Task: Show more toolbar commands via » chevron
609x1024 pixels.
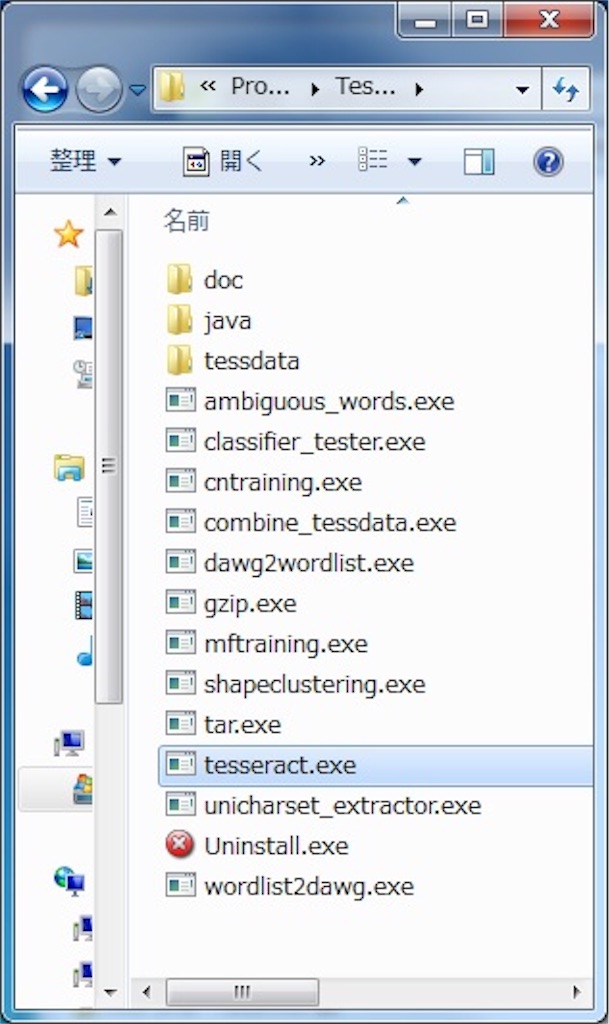Action: [x=317, y=161]
